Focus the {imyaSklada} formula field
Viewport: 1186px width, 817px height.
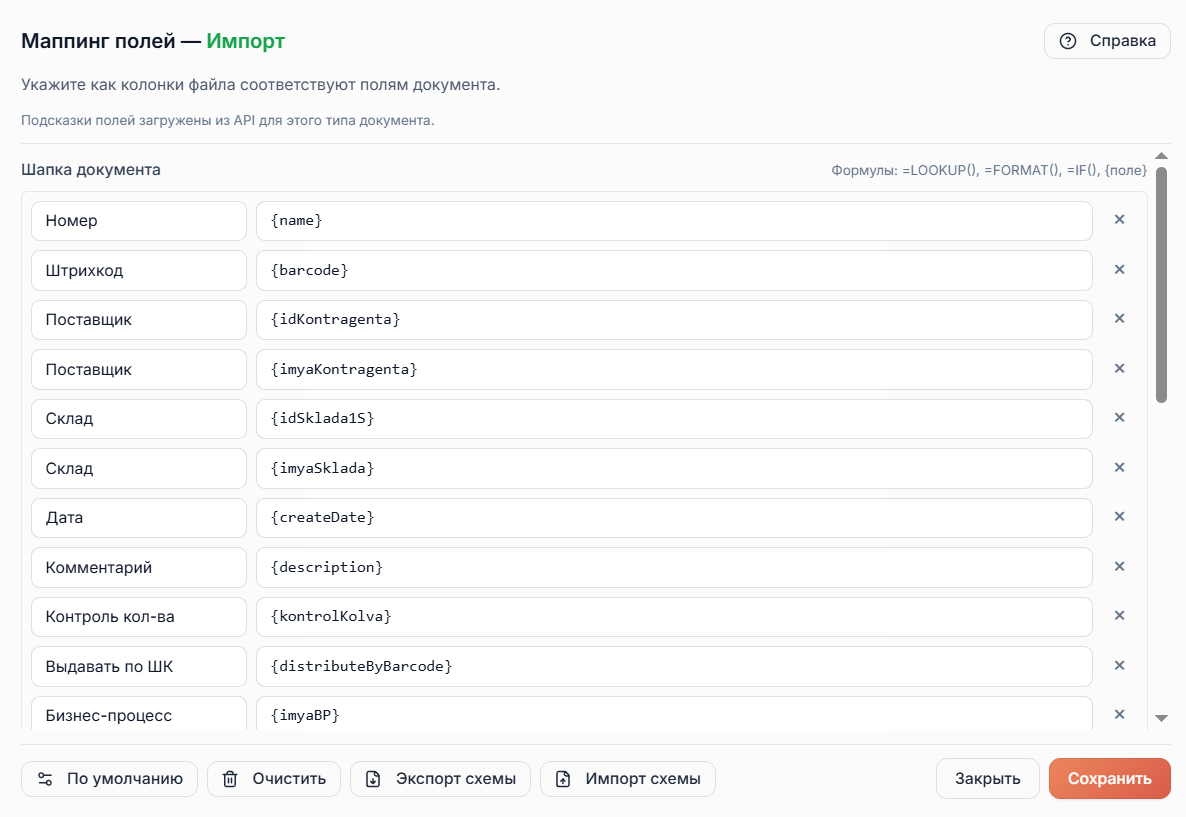click(674, 468)
